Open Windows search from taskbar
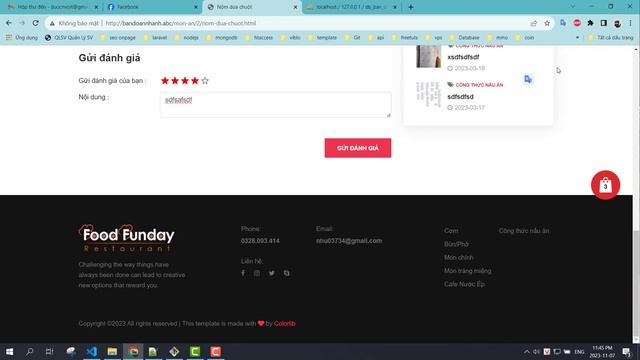This screenshot has height=360, width=640. point(29,351)
